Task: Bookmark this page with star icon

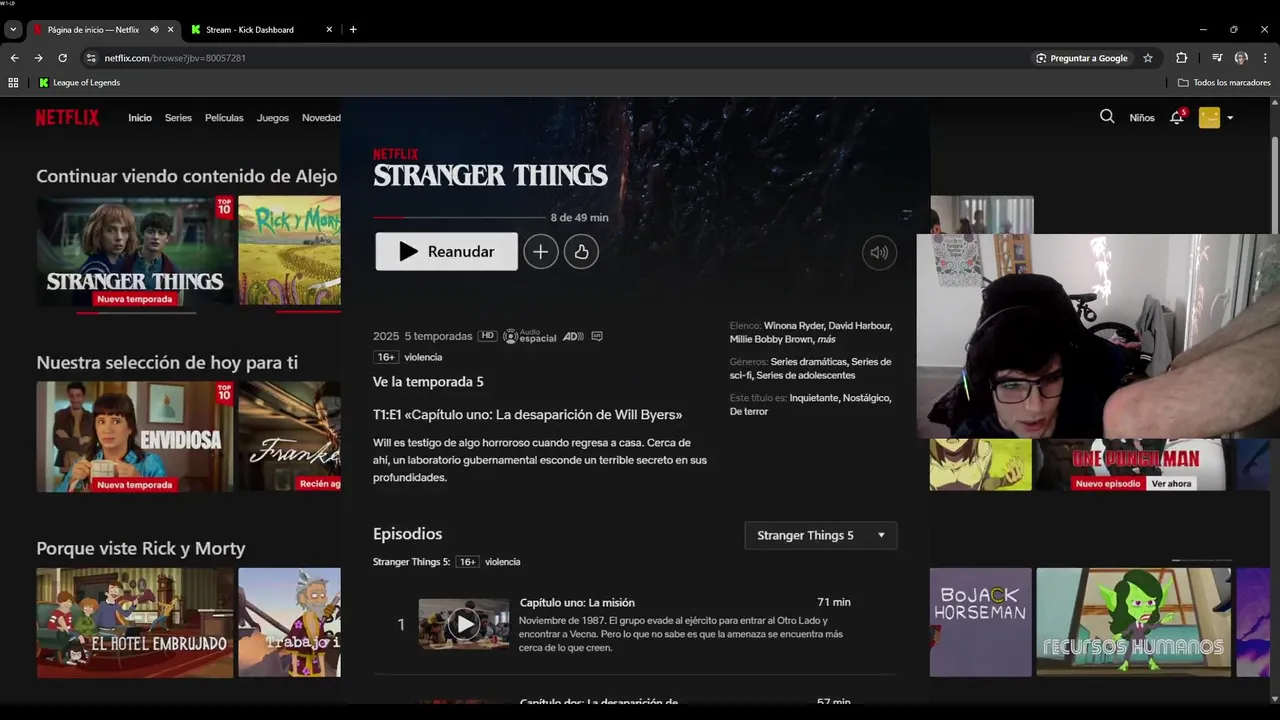Action: [x=1148, y=58]
